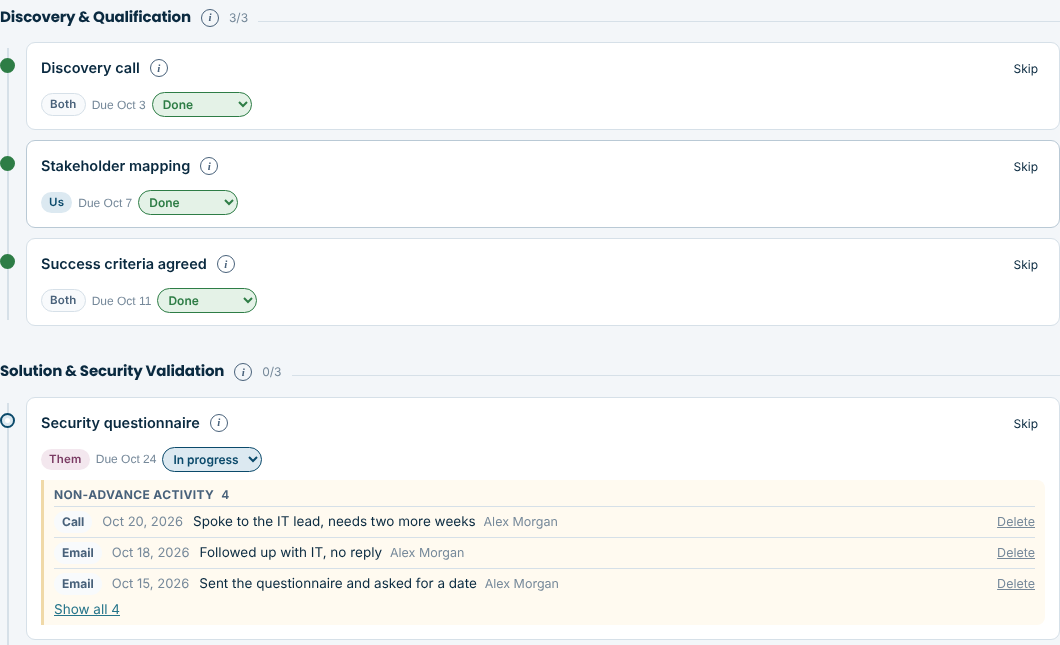Open info icon beside Discovery call
The width and height of the screenshot is (1060, 645).
[x=159, y=68]
